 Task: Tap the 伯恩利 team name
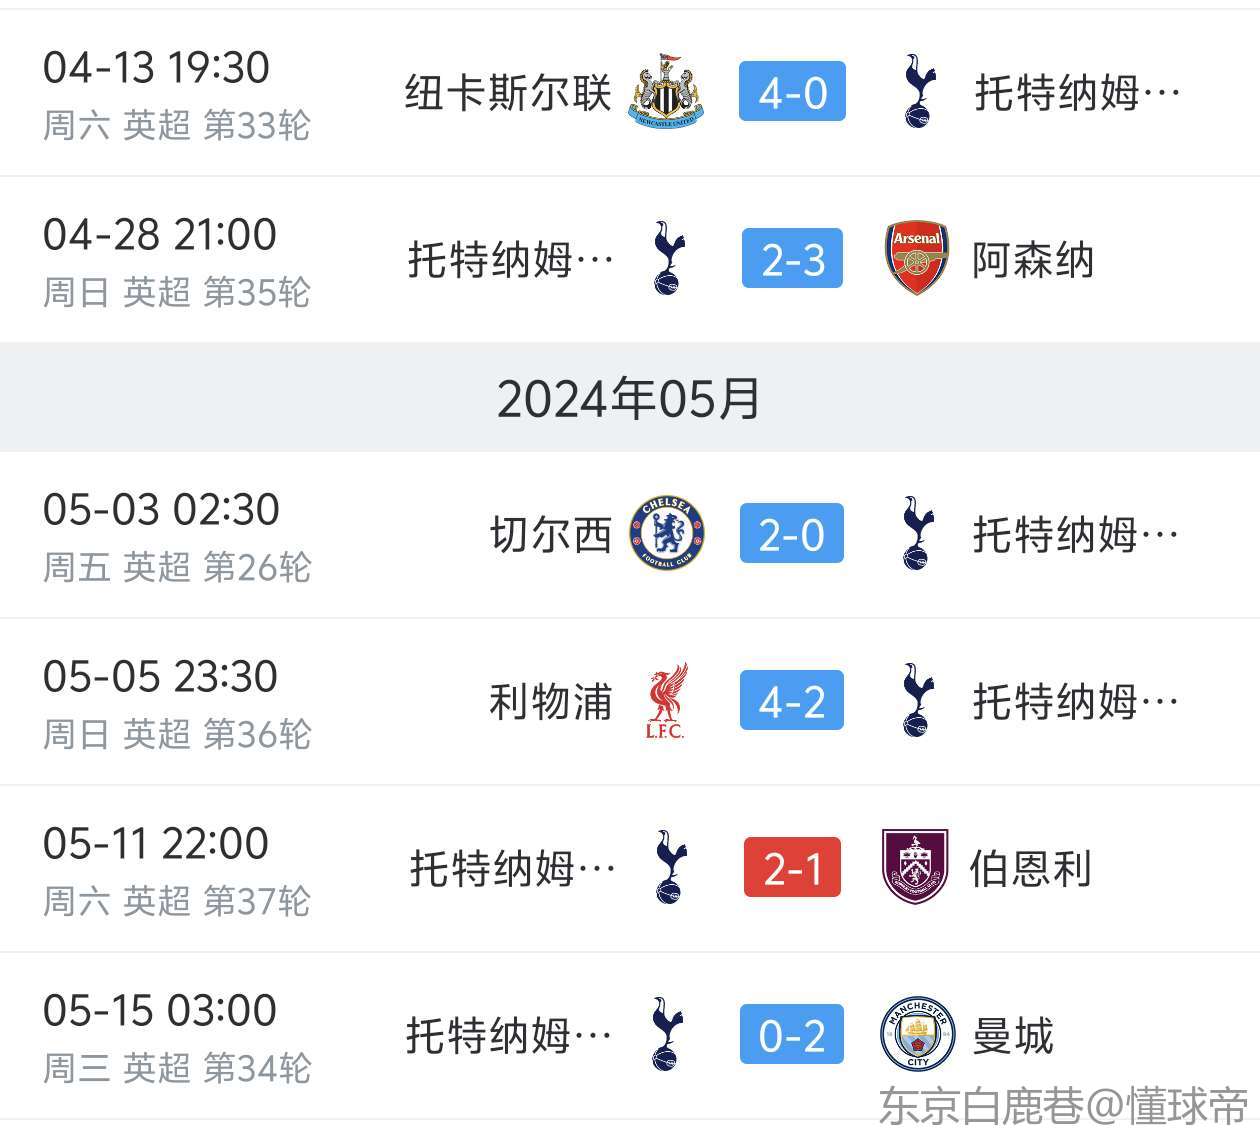click(x=1030, y=867)
